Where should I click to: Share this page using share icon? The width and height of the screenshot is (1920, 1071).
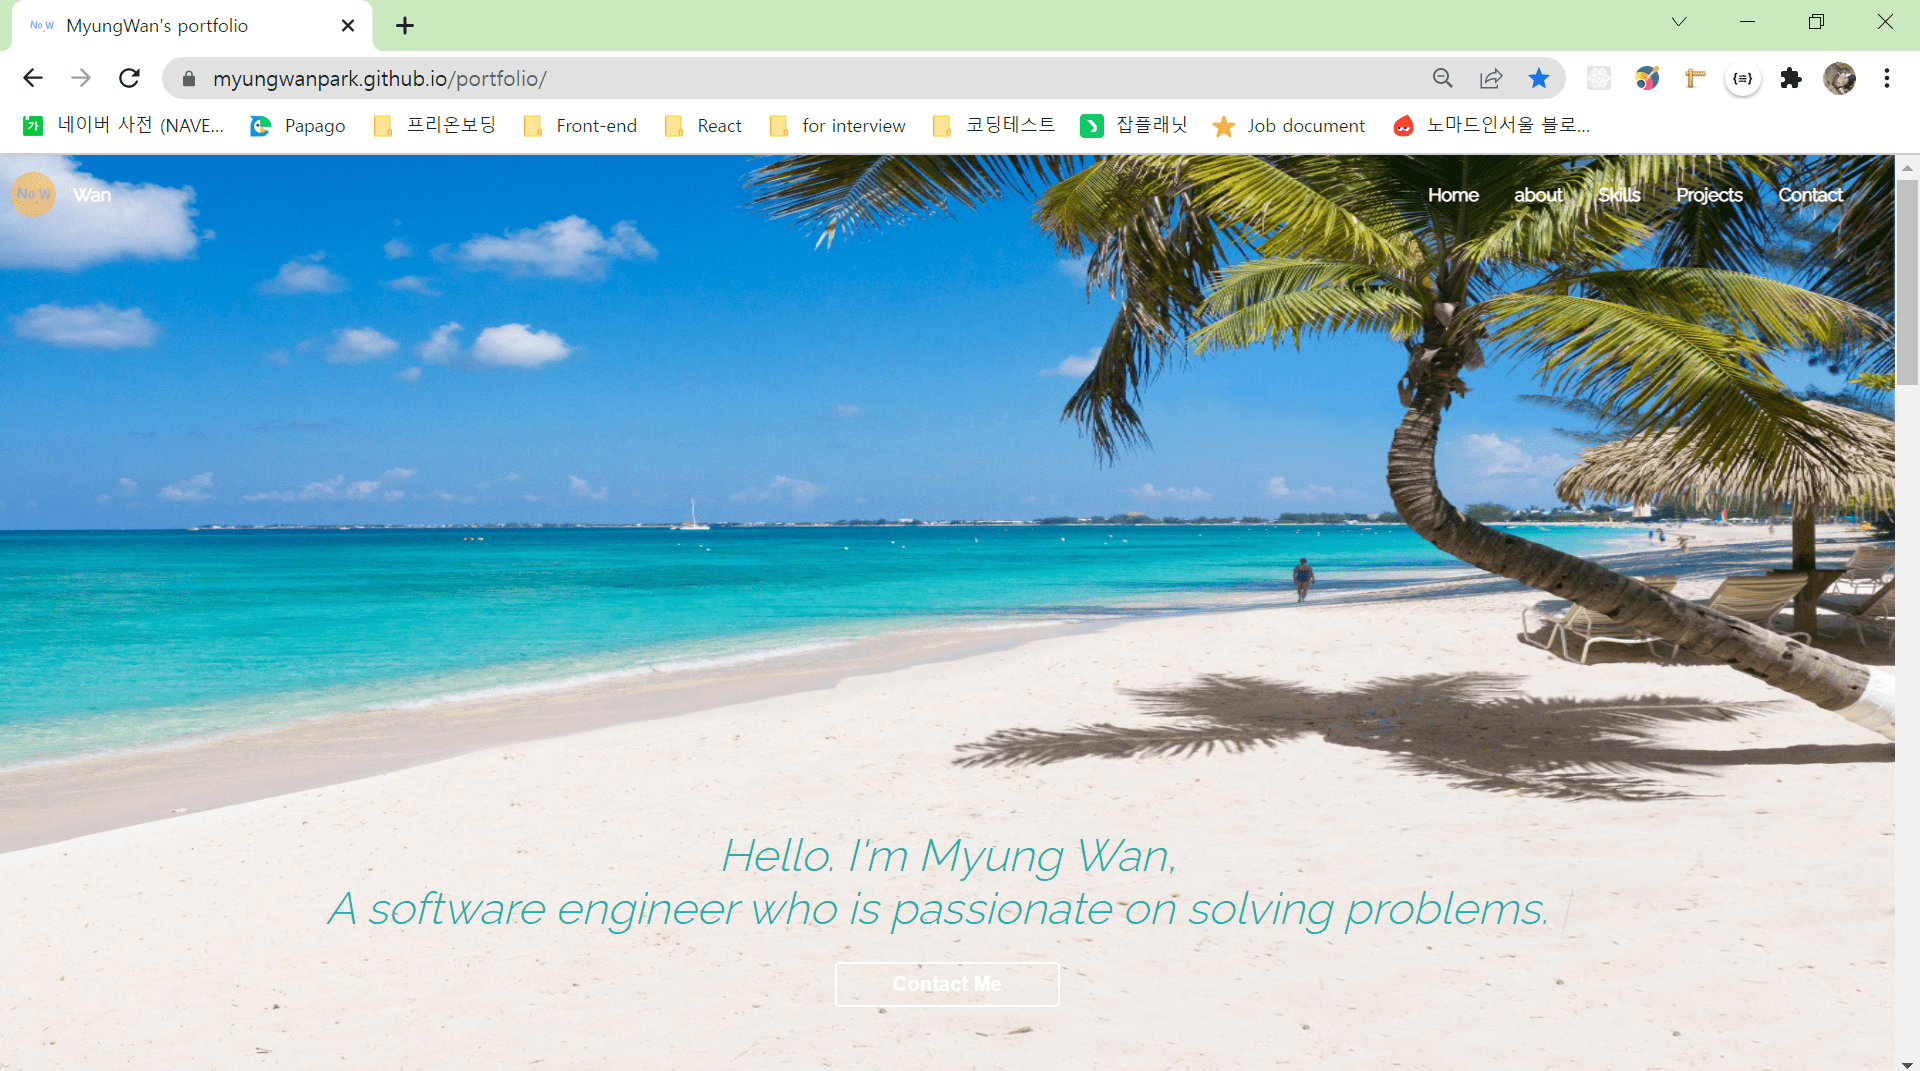1491,78
